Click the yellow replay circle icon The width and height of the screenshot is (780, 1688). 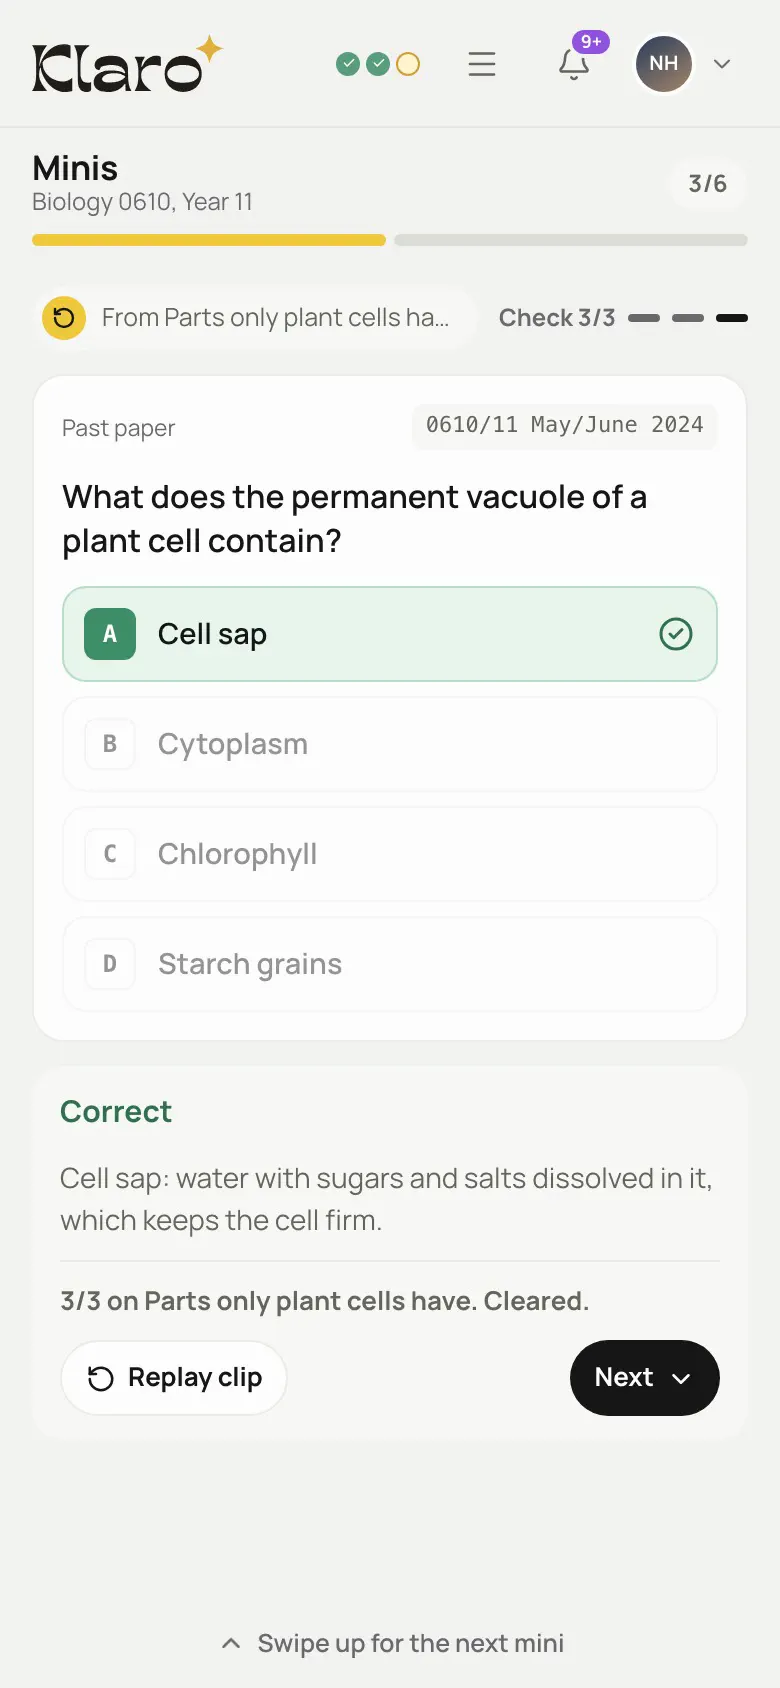coord(64,318)
